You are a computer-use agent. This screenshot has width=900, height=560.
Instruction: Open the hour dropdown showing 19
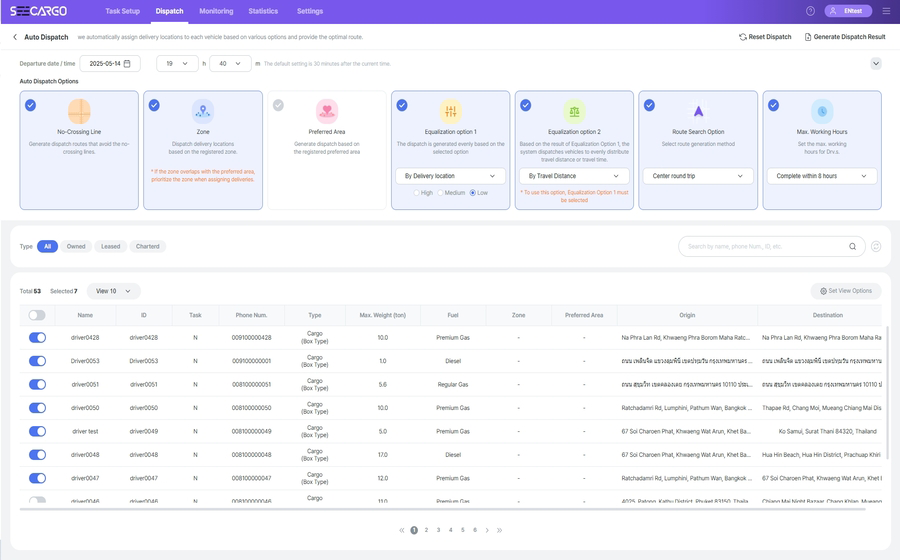click(177, 64)
